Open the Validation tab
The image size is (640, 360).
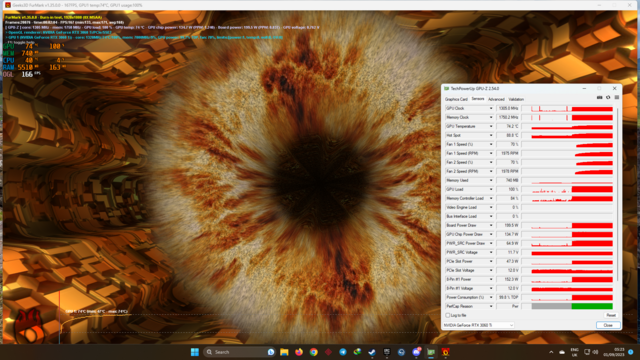516,99
